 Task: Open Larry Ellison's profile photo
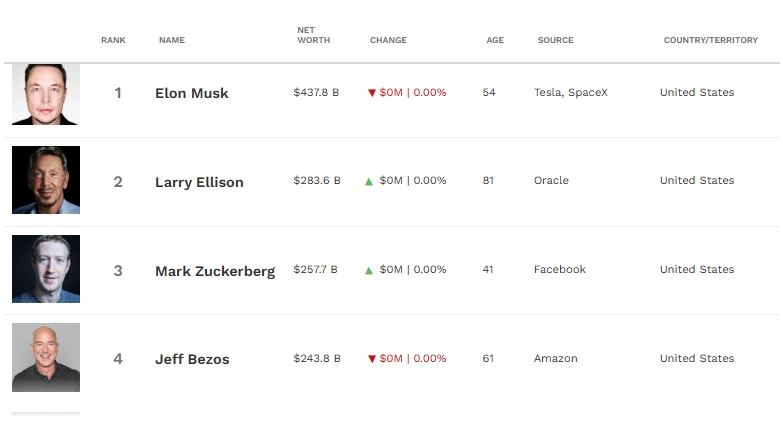pyautogui.click(x=46, y=180)
